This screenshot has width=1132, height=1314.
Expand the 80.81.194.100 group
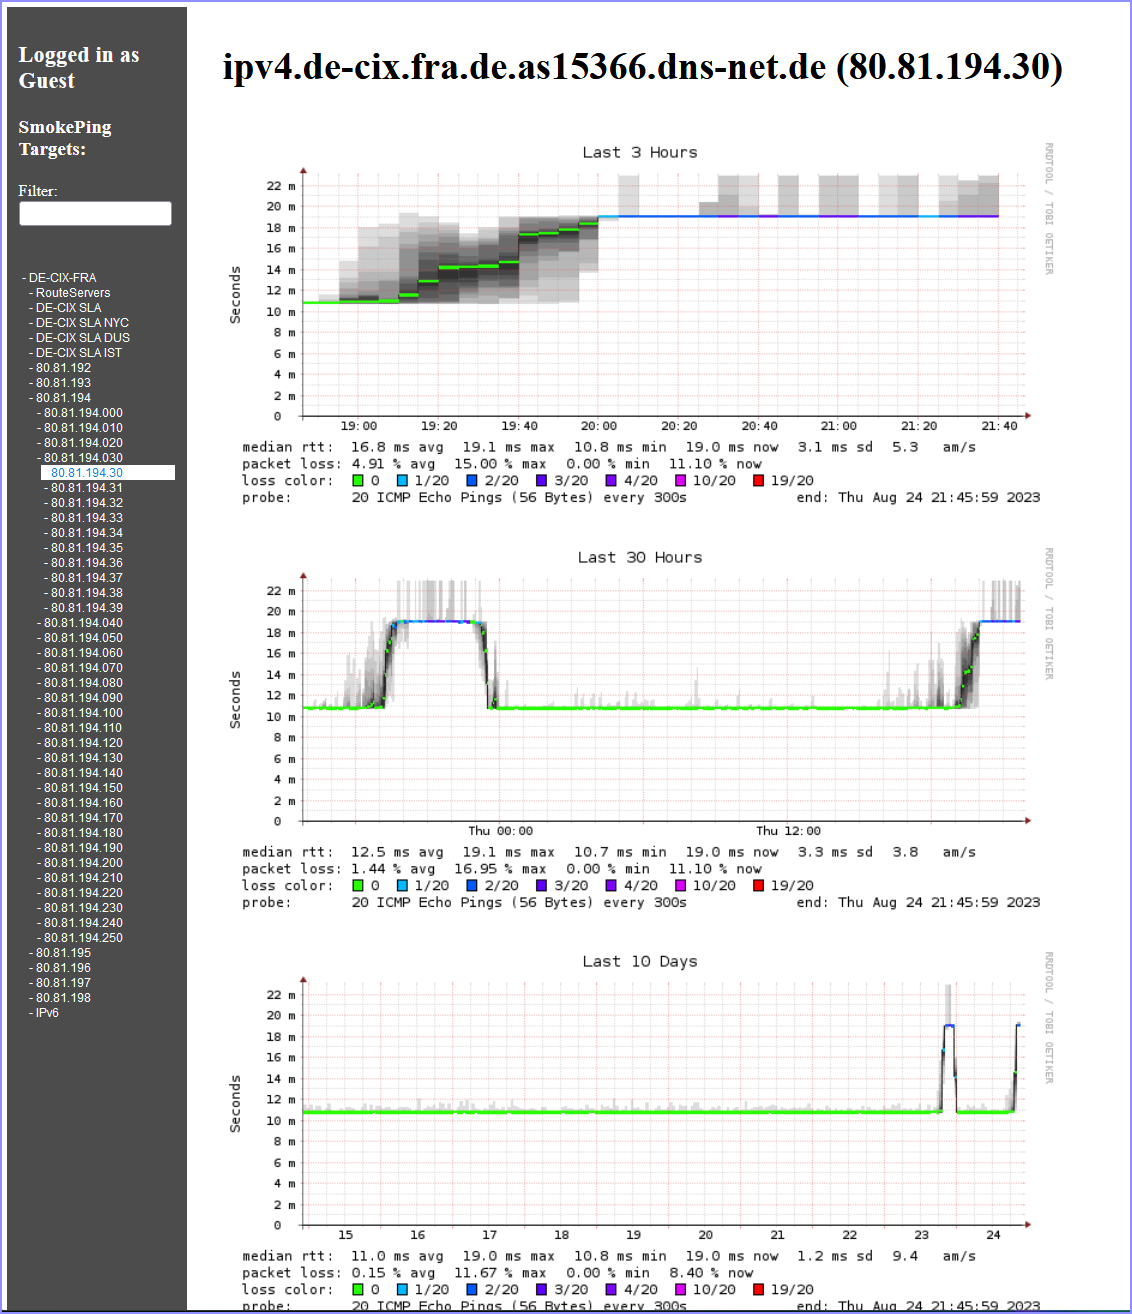pyautogui.click(x=83, y=713)
